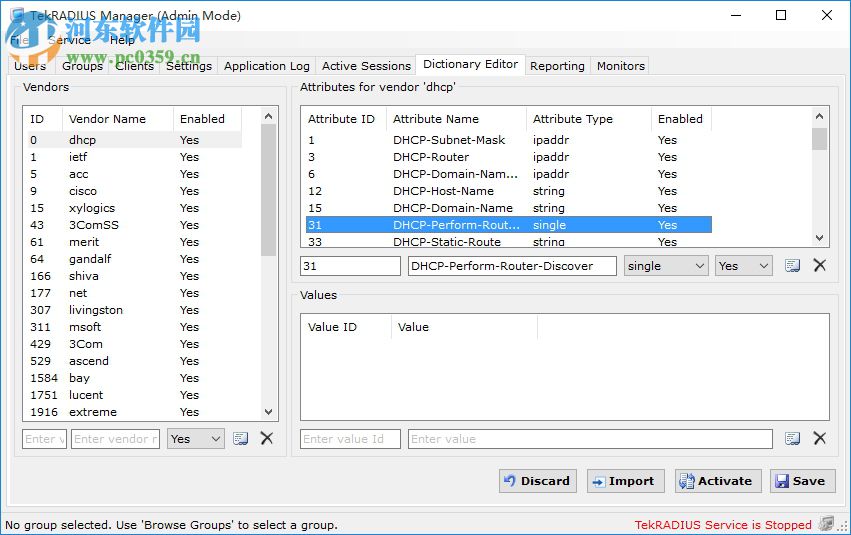Screen dimensions: 851x535
Task: Select vendor row 'extreme'
Action: click(x=135, y=412)
